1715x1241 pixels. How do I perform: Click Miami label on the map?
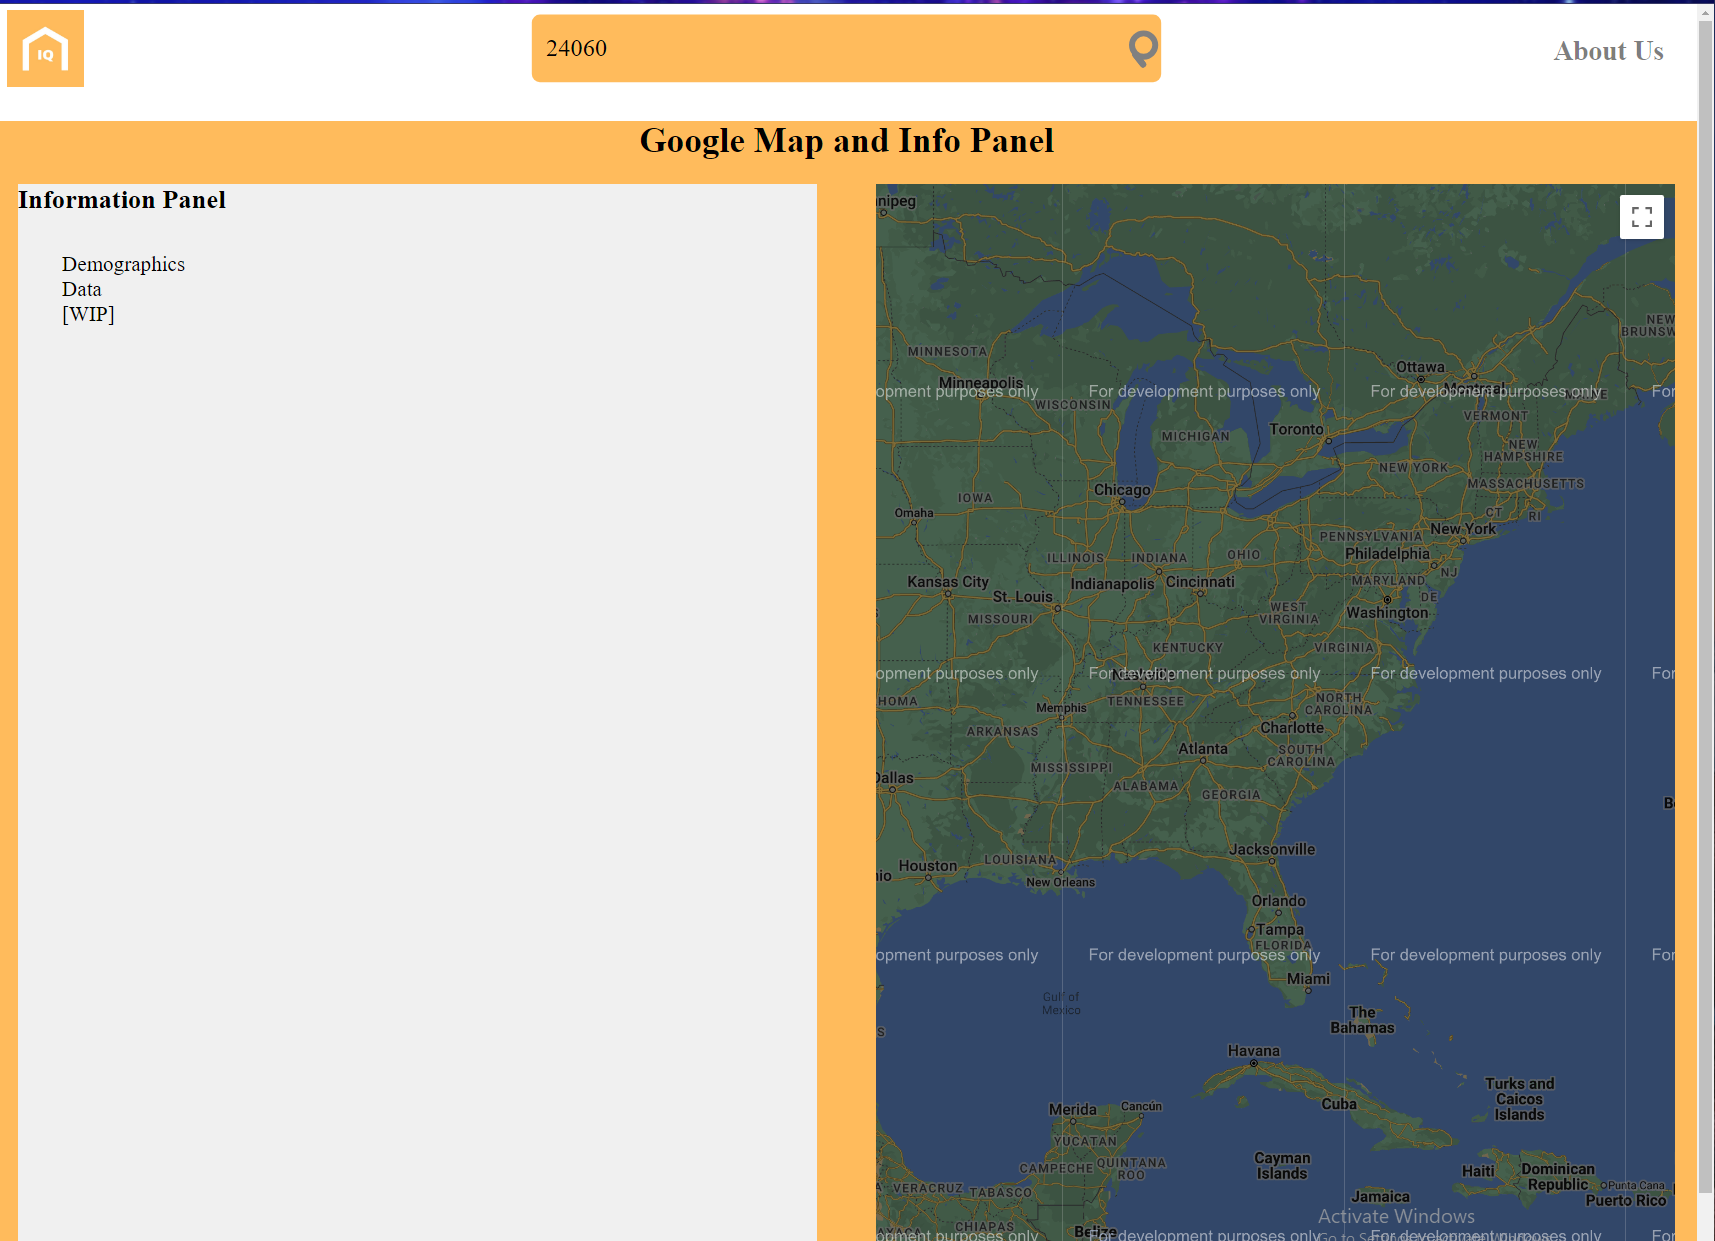(1308, 979)
